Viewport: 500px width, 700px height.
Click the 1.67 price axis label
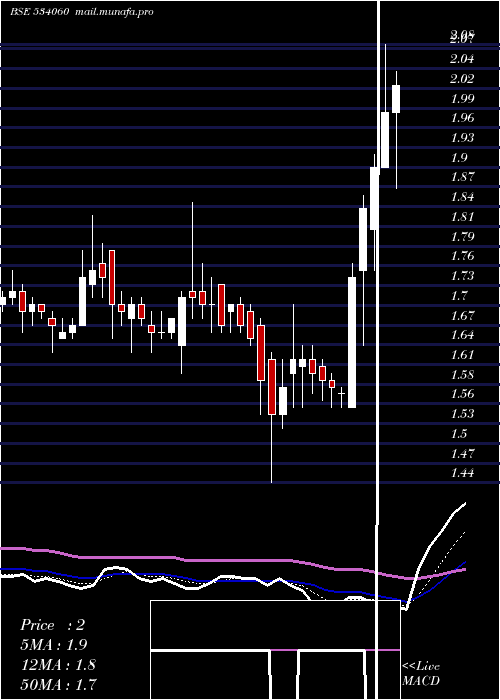pyautogui.click(x=462, y=315)
